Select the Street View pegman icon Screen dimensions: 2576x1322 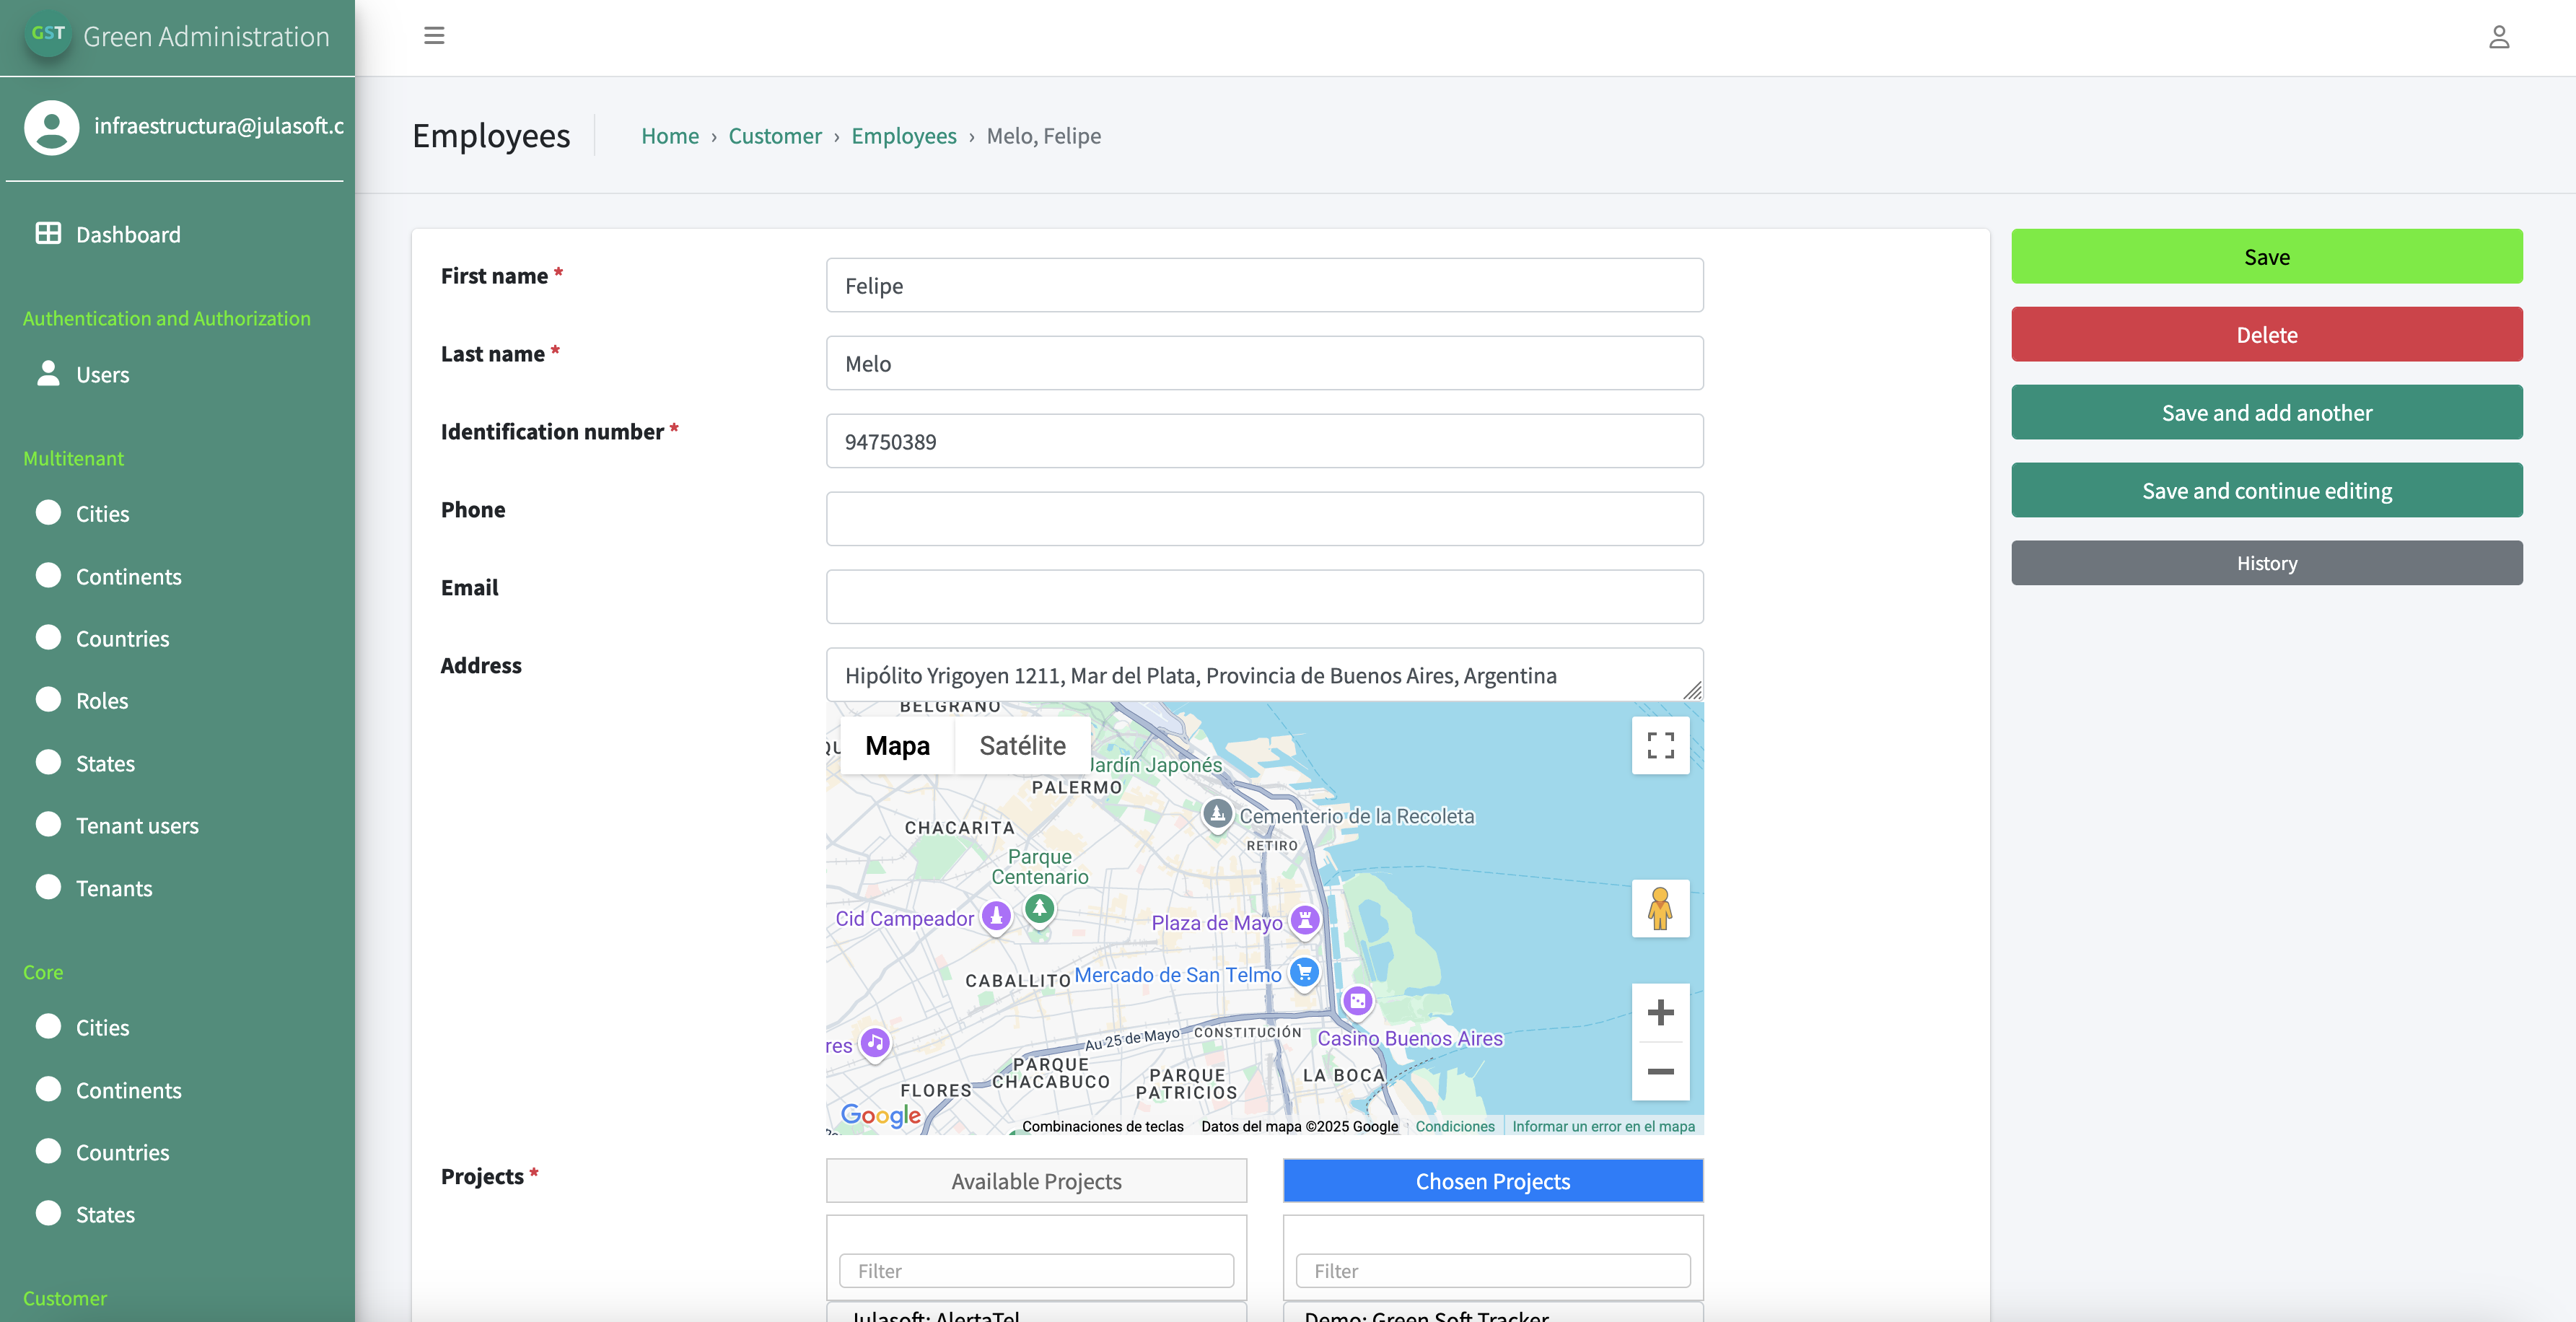click(1660, 908)
